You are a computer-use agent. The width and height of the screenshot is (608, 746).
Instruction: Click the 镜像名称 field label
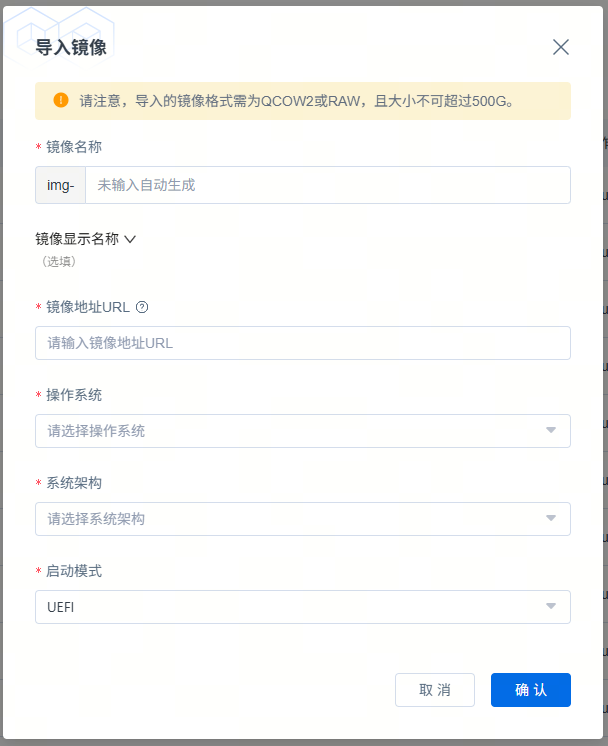(x=74, y=147)
